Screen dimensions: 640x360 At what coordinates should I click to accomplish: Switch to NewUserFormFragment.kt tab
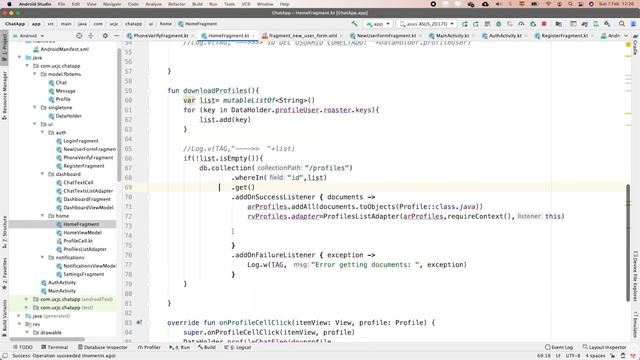tap(386, 36)
